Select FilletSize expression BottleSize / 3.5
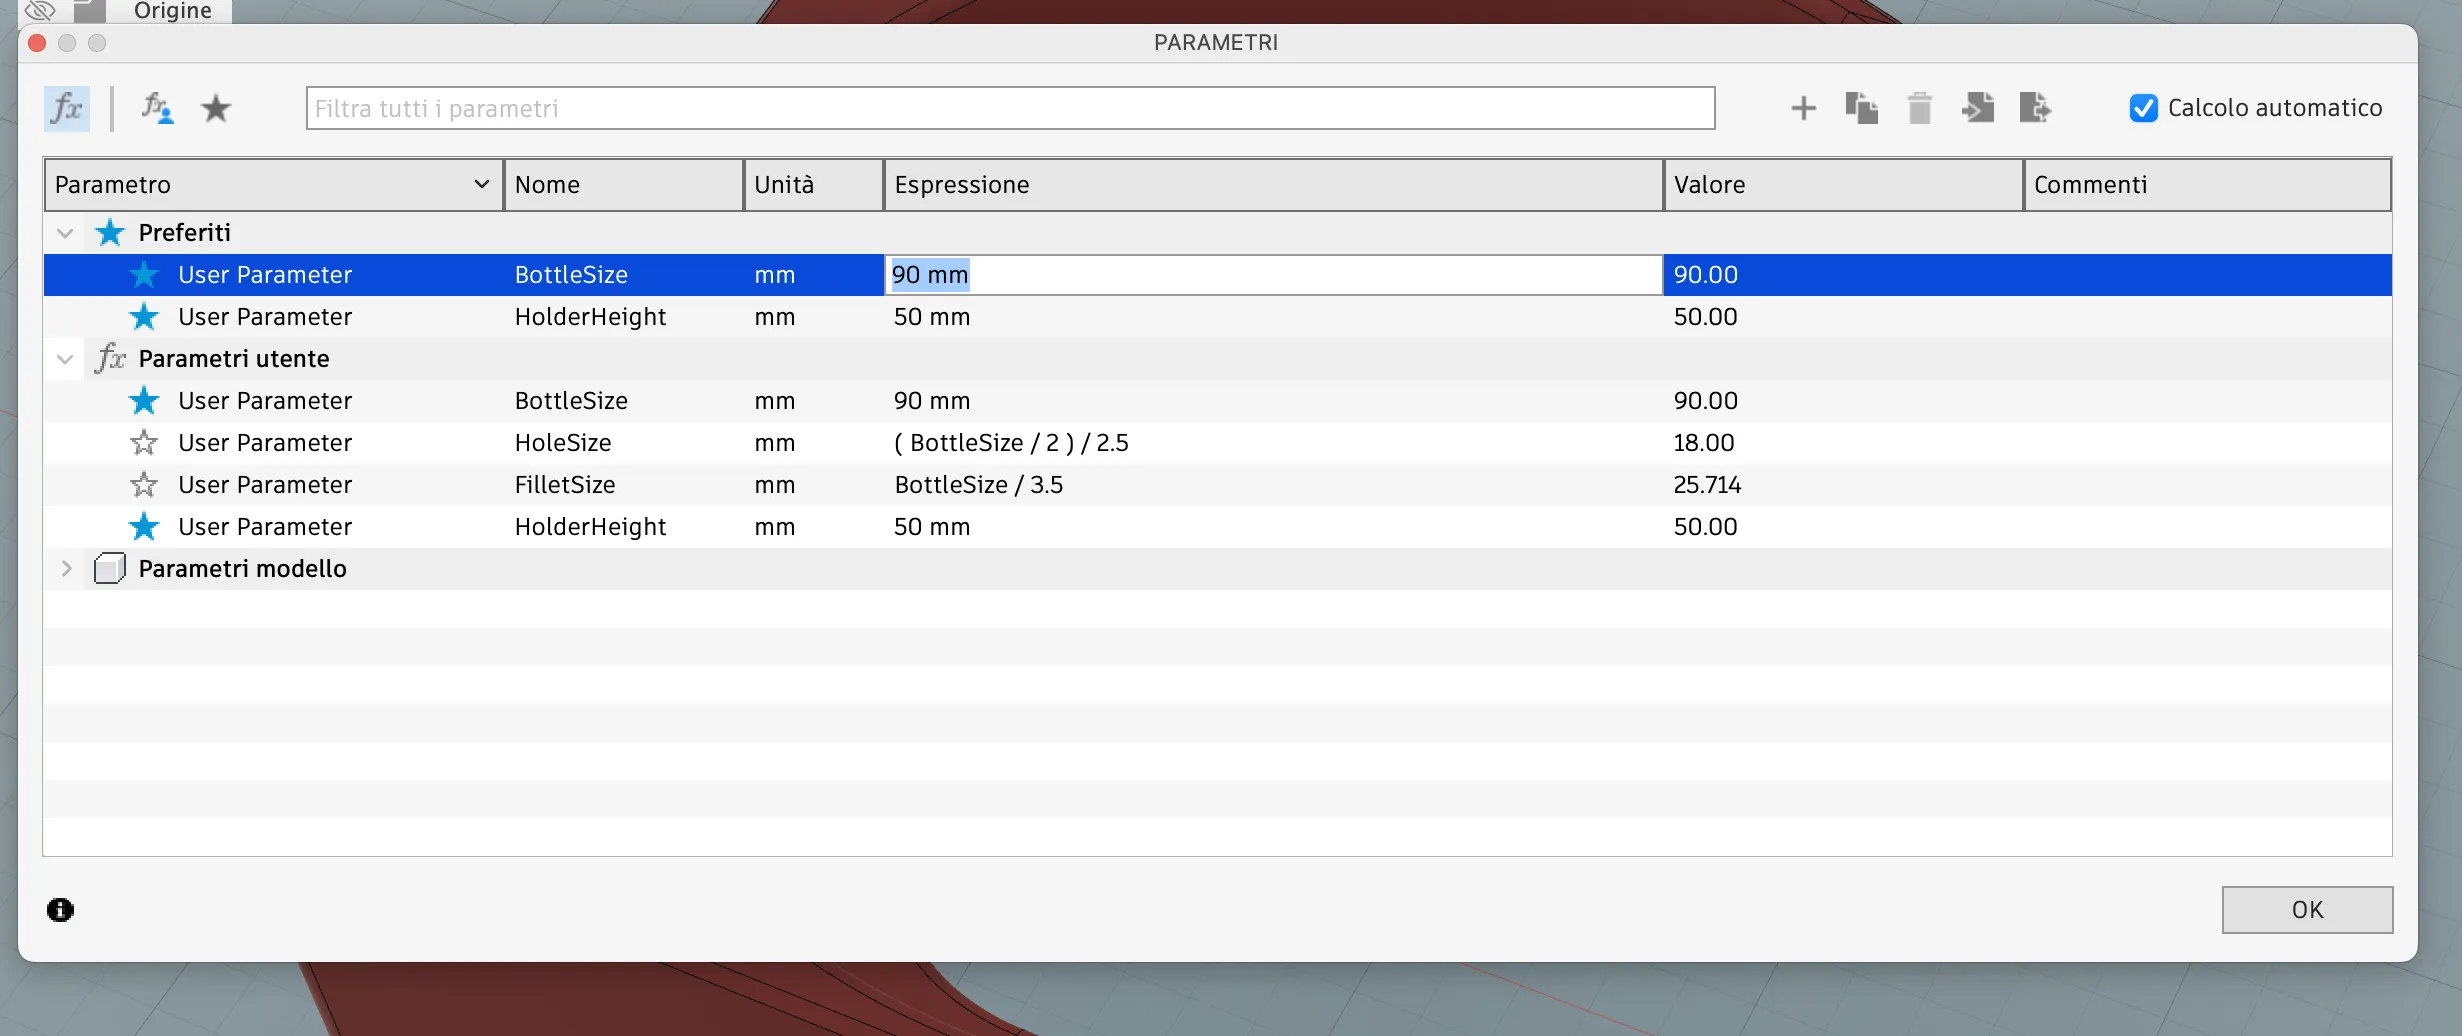Image resolution: width=2462 pixels, height=1036 pixels. [978, 485]
